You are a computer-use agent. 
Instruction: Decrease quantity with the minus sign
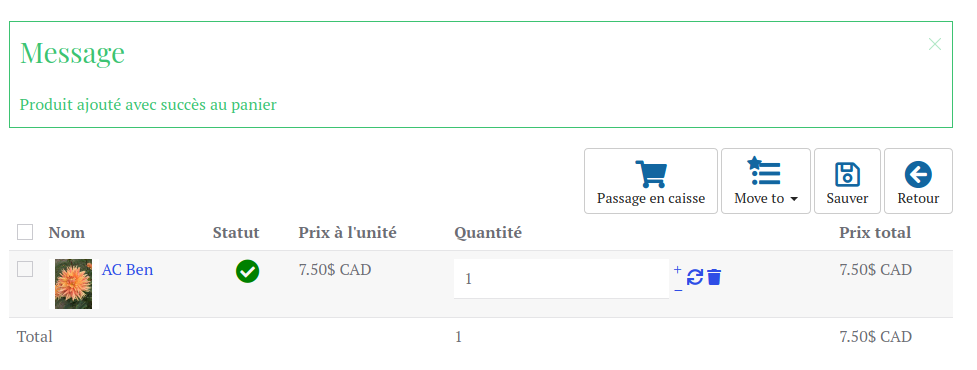pos(678,290)
